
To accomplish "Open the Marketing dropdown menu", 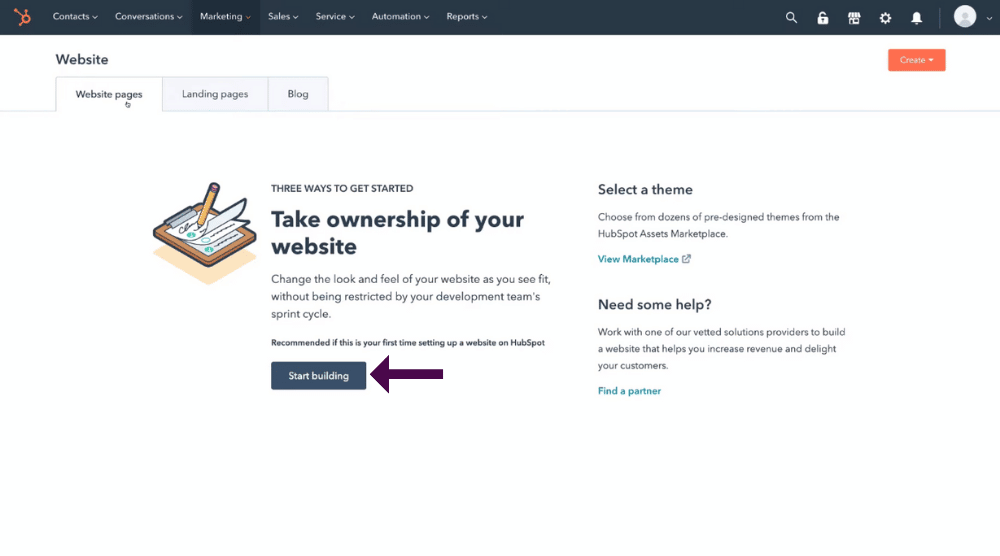I will [x=225, y=17].
